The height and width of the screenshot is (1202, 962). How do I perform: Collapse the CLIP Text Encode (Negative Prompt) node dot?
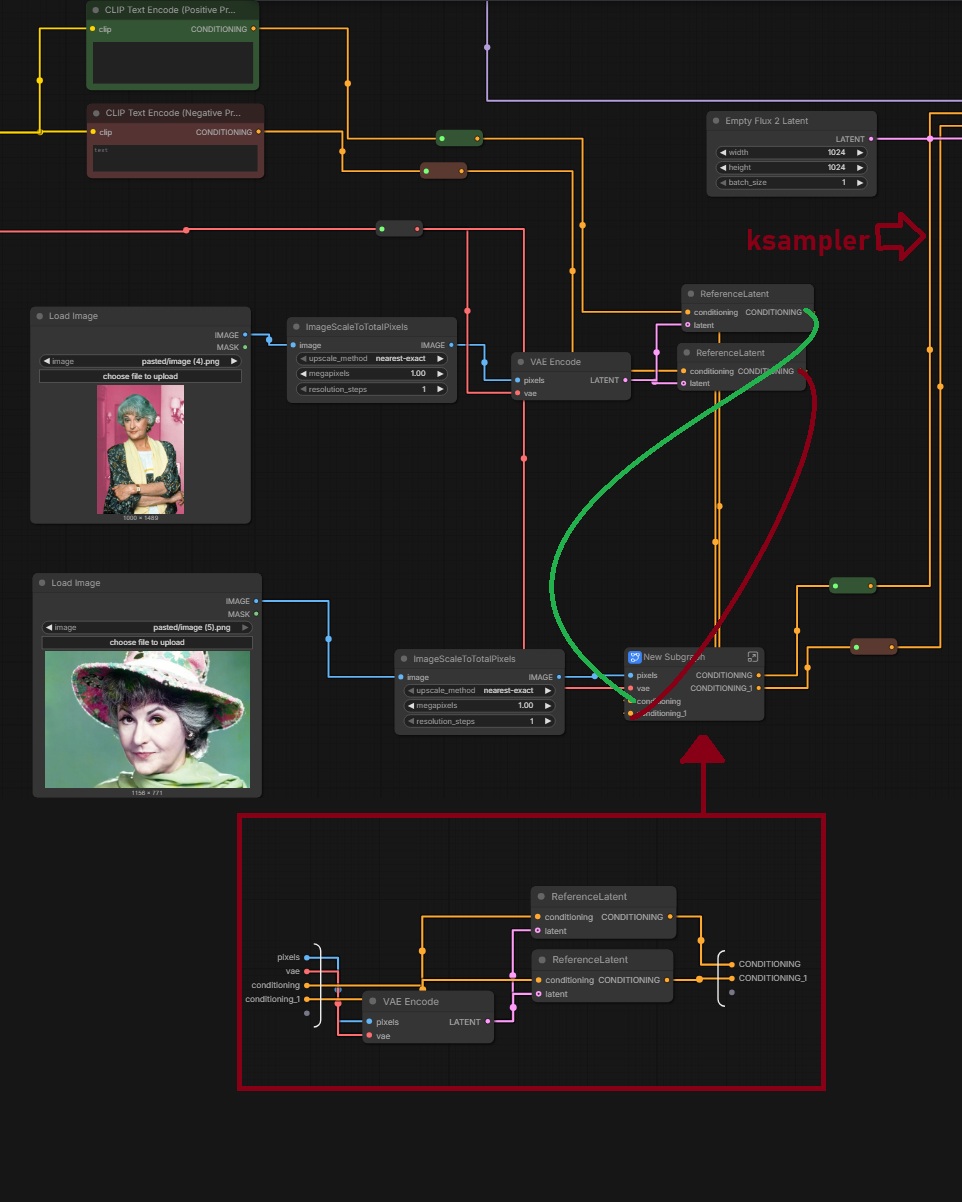point(95,113)
